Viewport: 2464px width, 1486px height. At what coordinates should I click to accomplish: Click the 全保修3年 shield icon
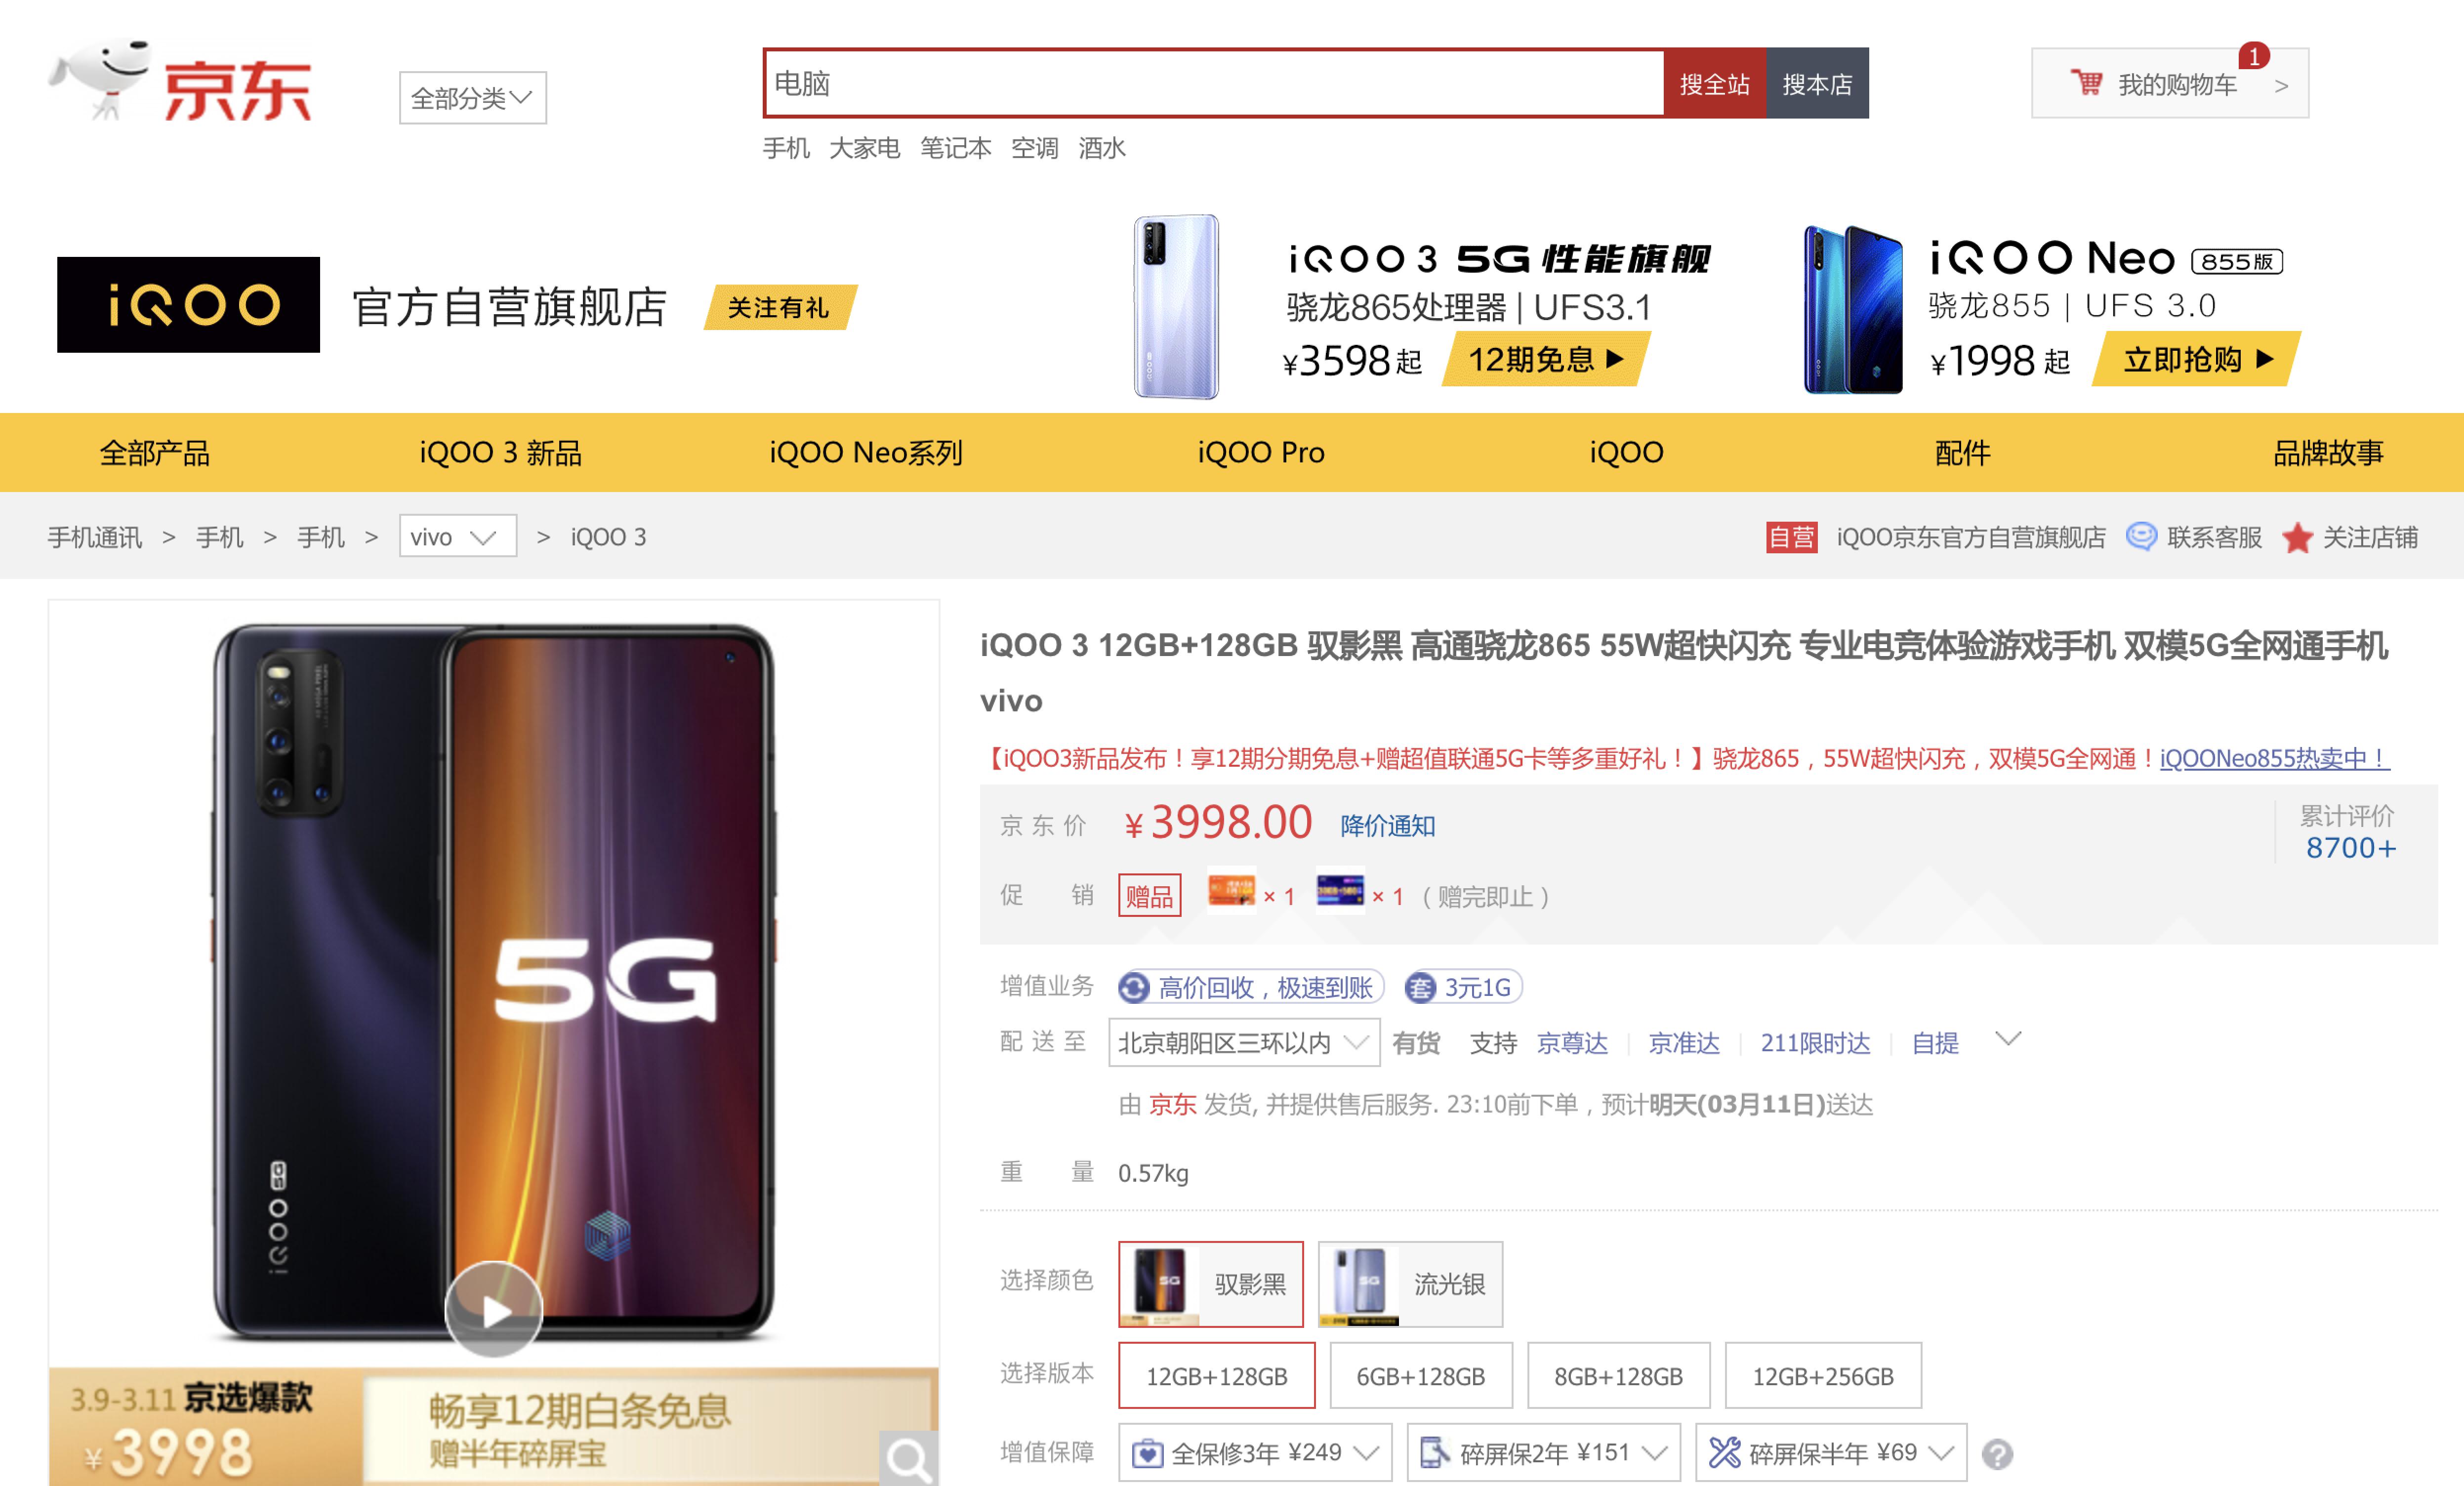point(1147,1453)
